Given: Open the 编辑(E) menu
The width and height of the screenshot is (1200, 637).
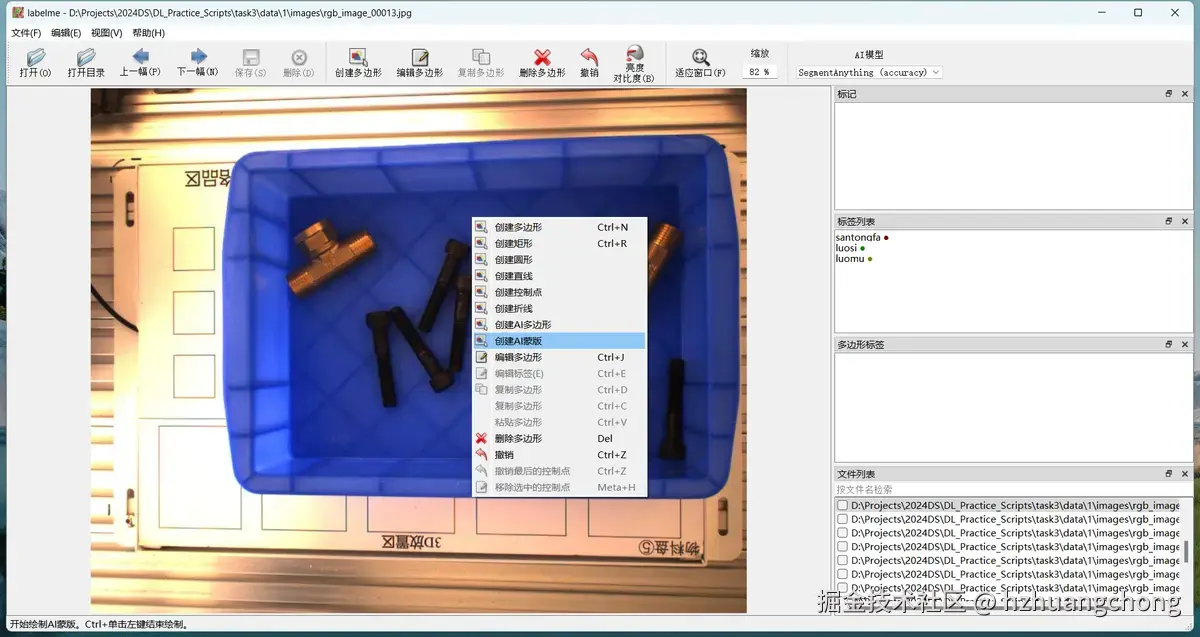Looking at the screenshot, I should pyautogui.click(x=66, y=33).
